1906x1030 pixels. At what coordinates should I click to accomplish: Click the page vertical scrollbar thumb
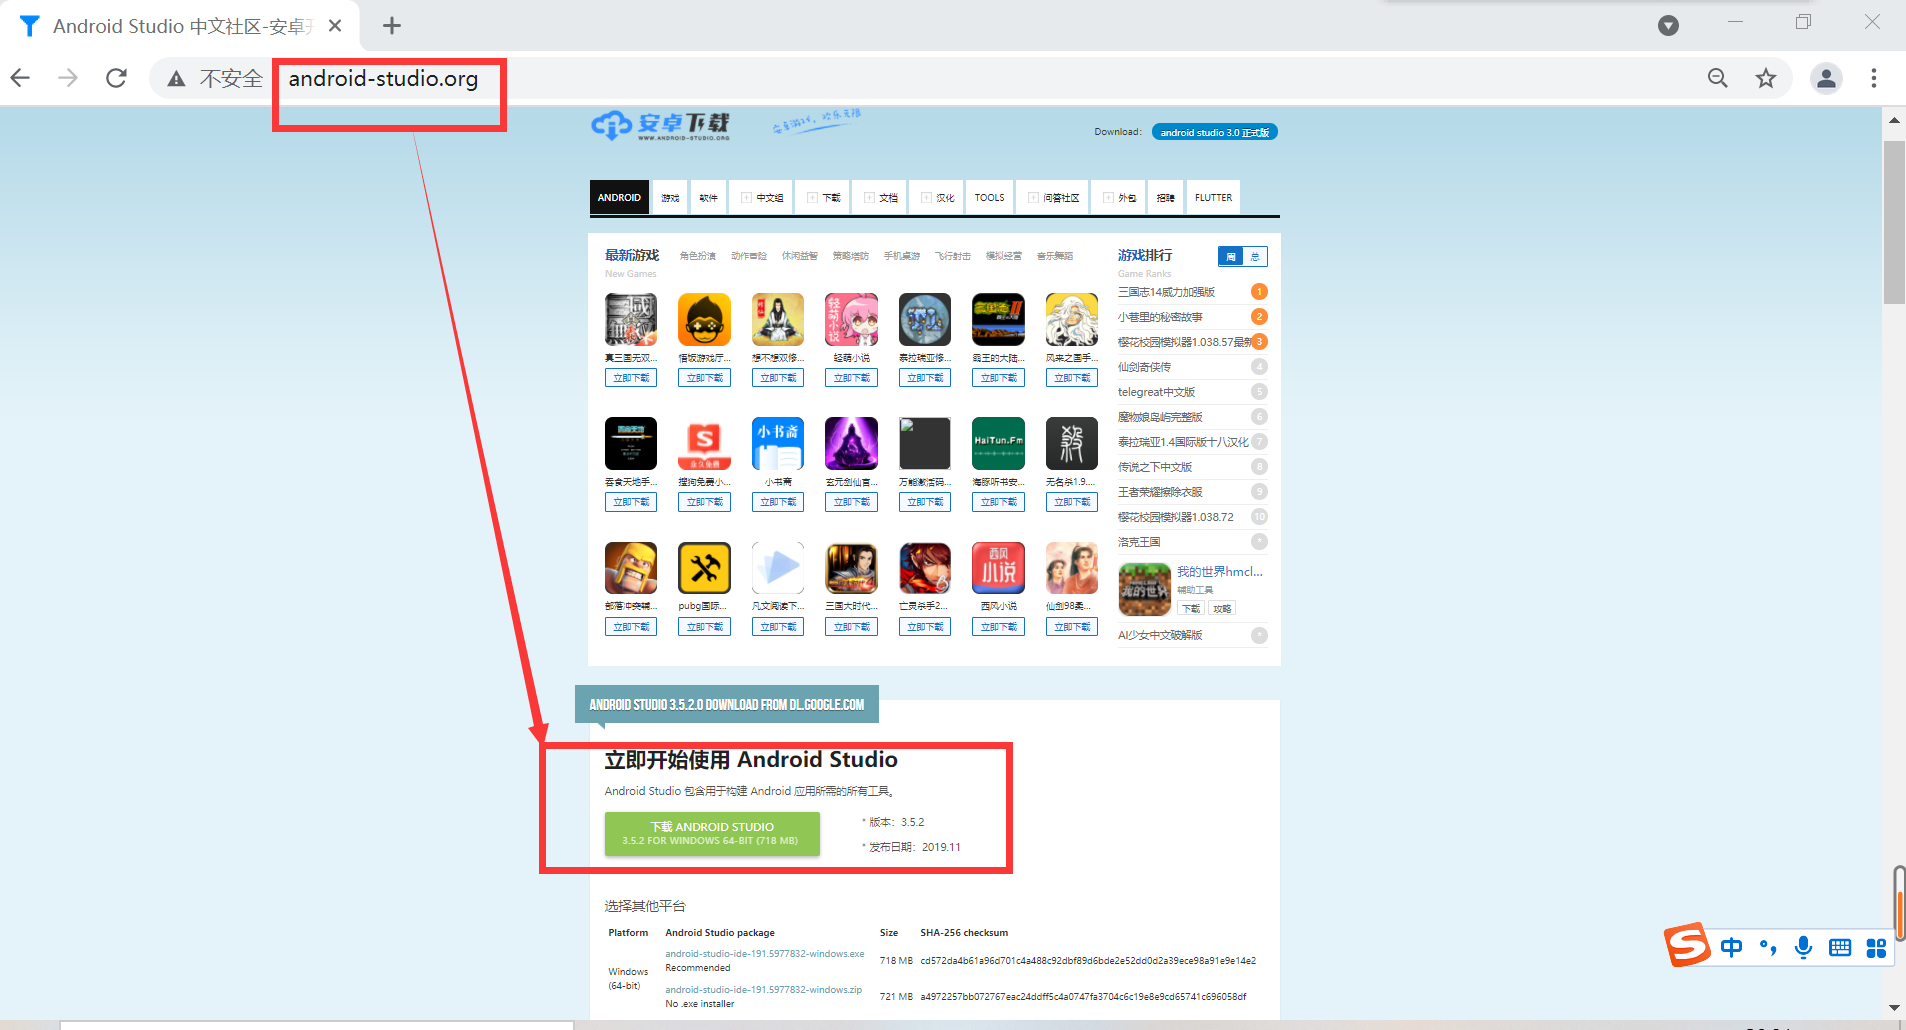tap(1894, 221)
